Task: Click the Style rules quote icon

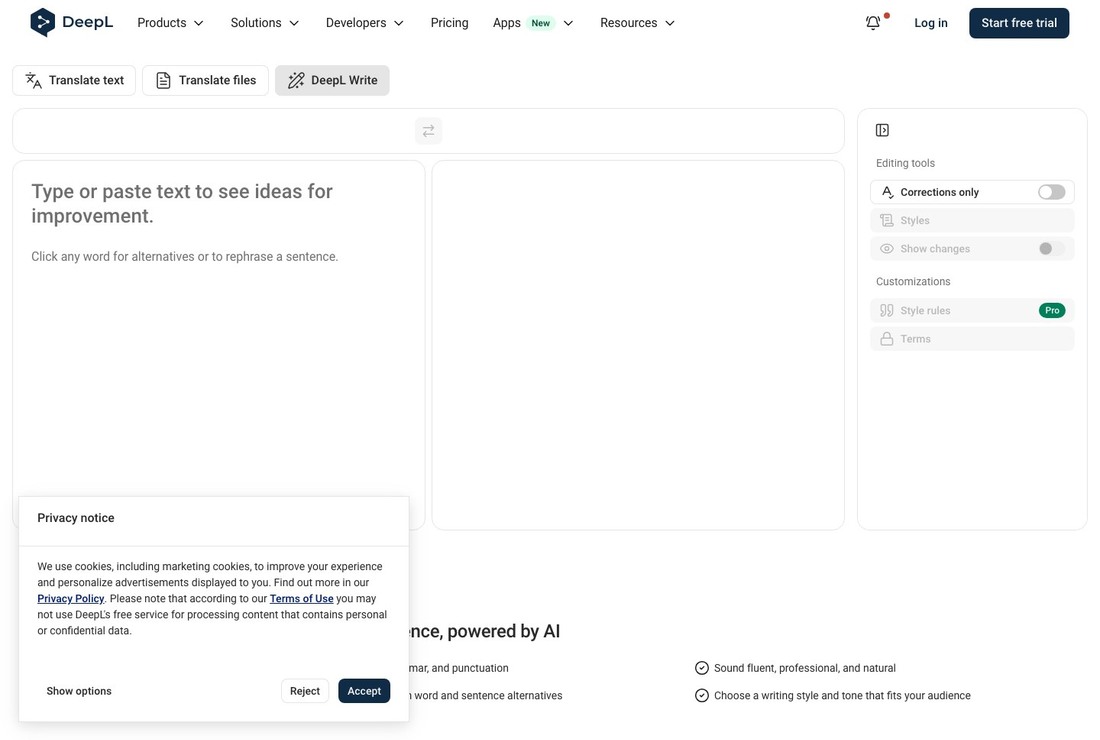Action: point(887,310)
